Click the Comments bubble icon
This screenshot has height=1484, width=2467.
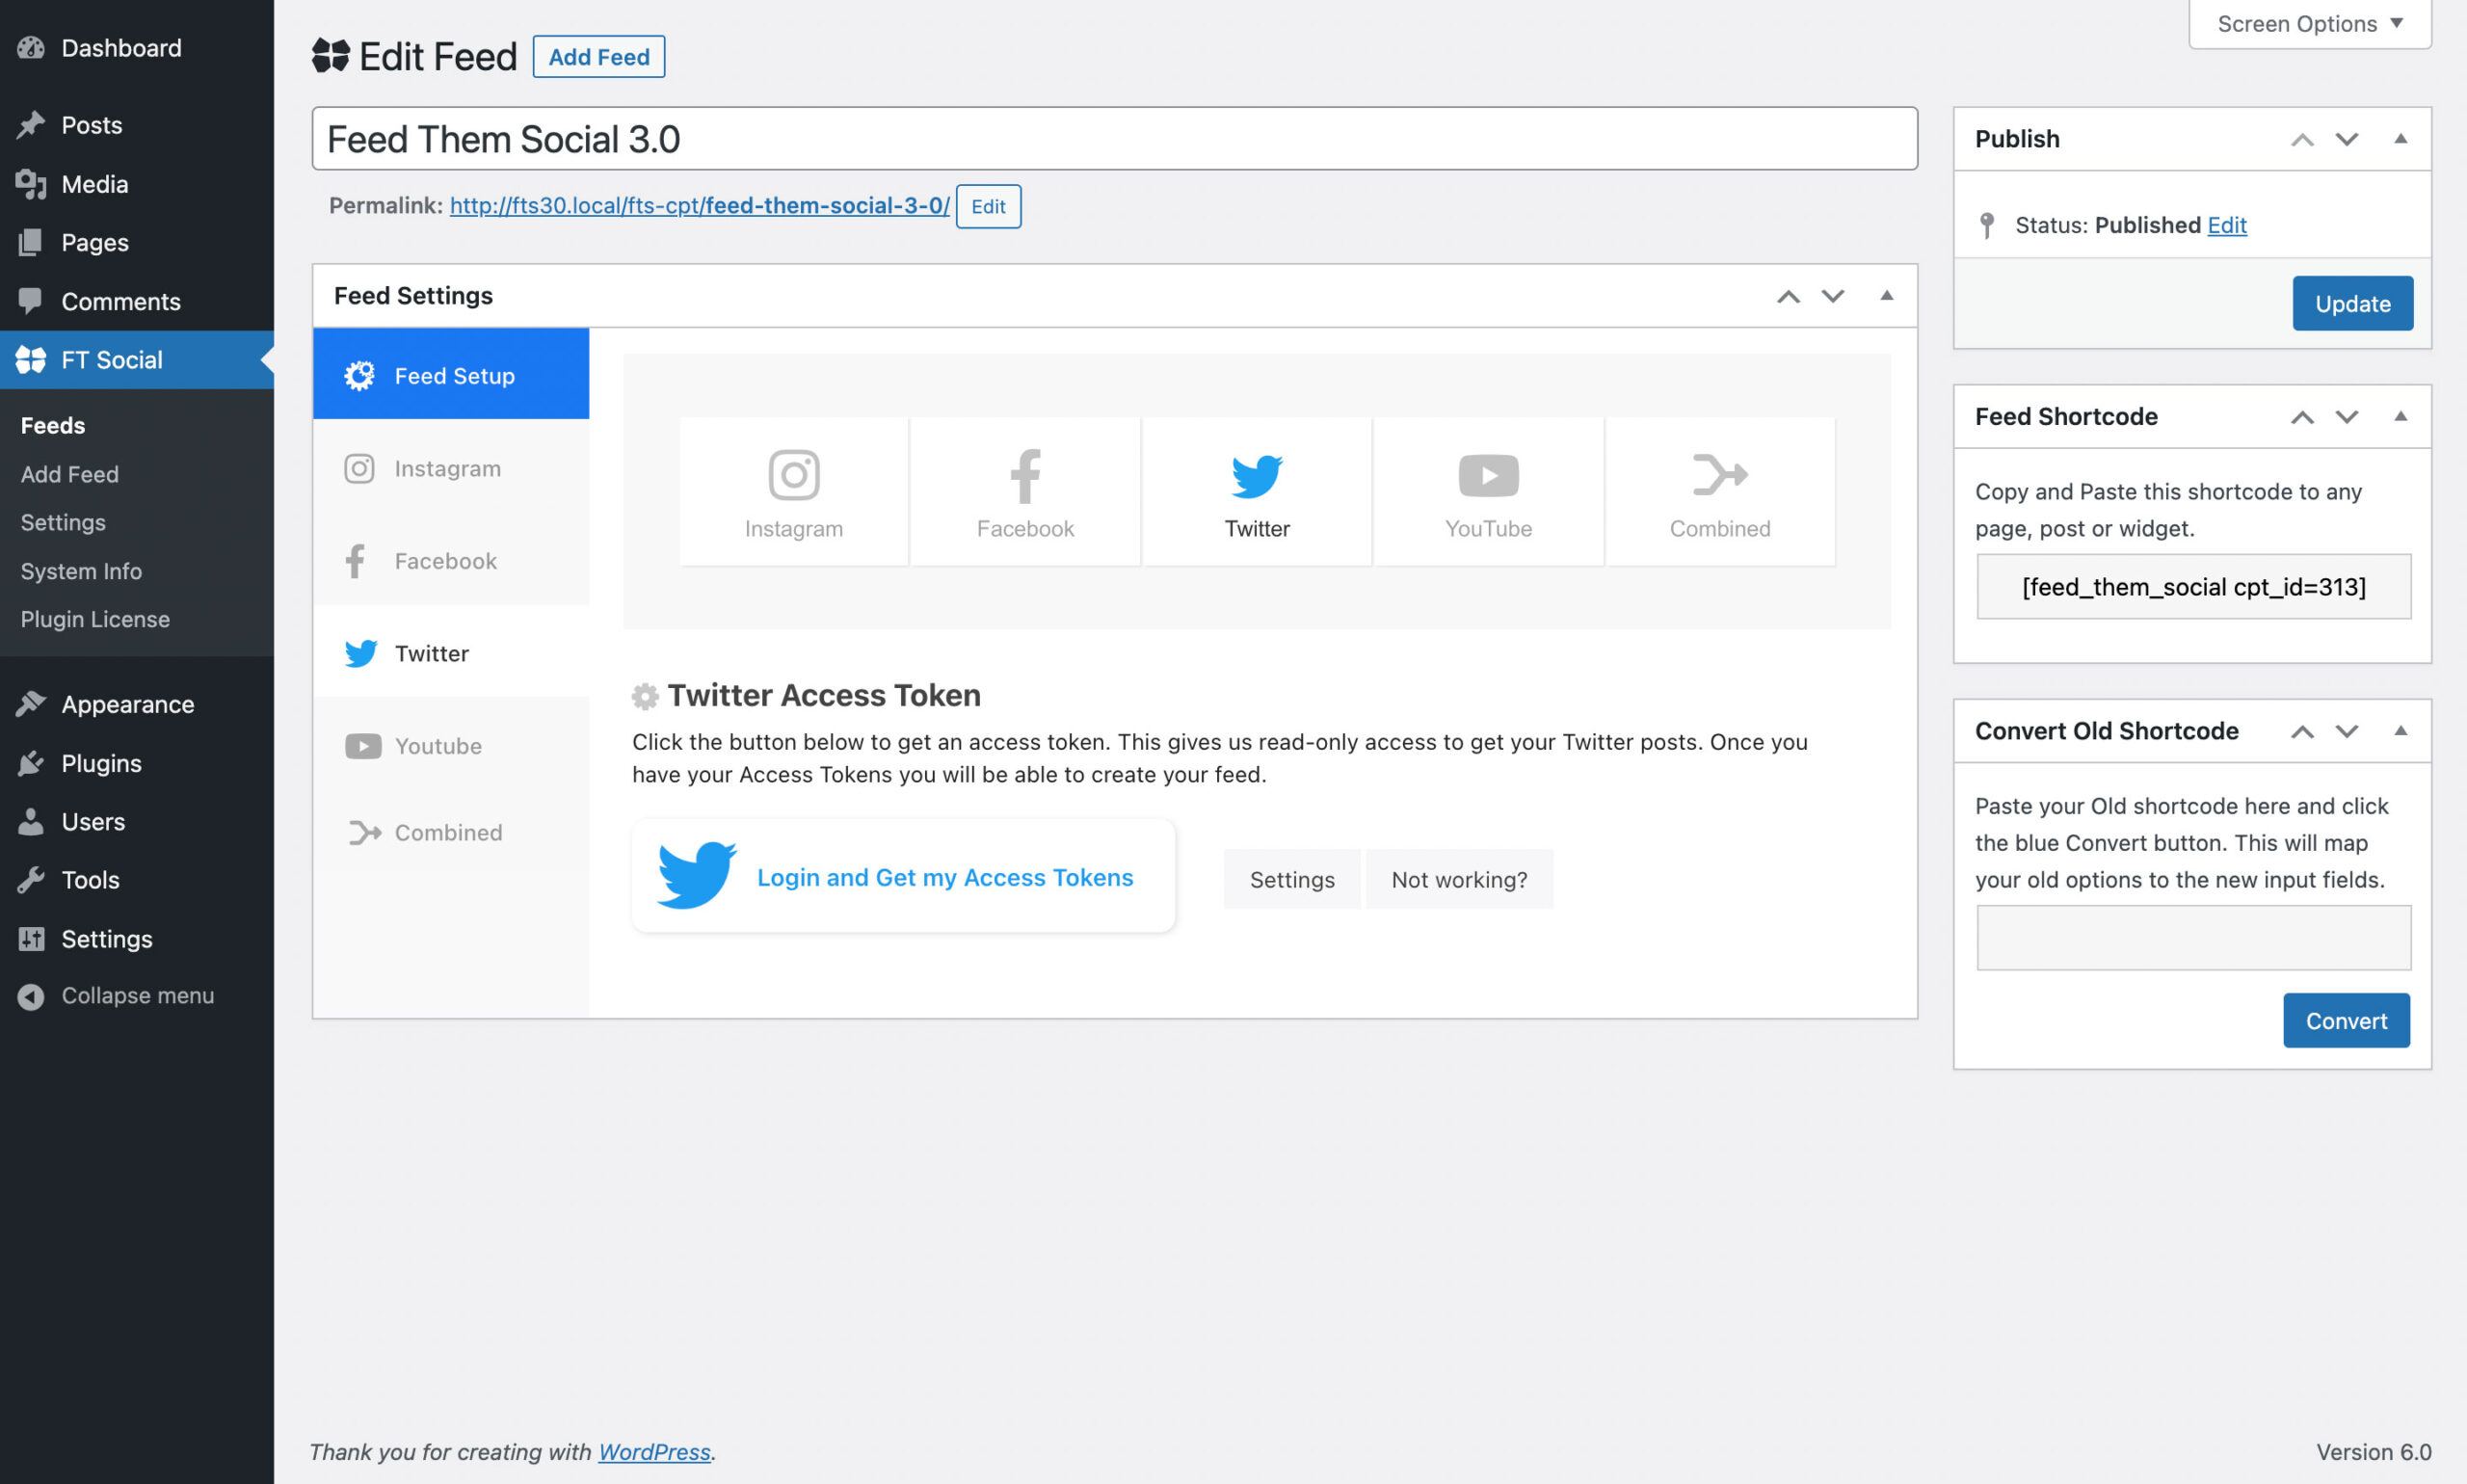point(31,300)
